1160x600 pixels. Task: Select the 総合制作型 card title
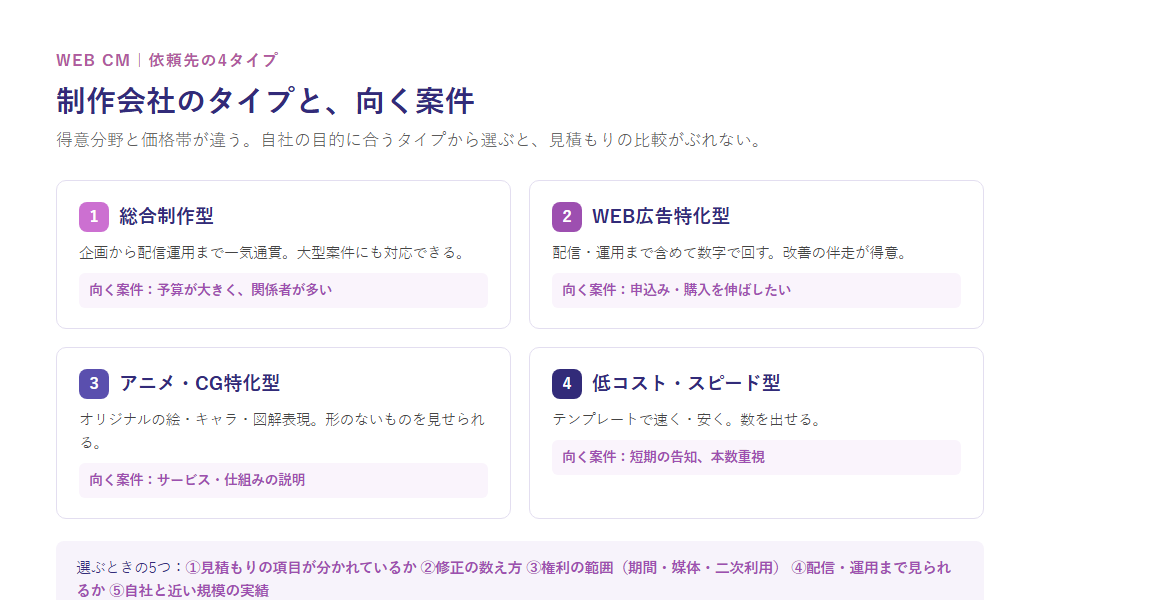coord(166,217)
